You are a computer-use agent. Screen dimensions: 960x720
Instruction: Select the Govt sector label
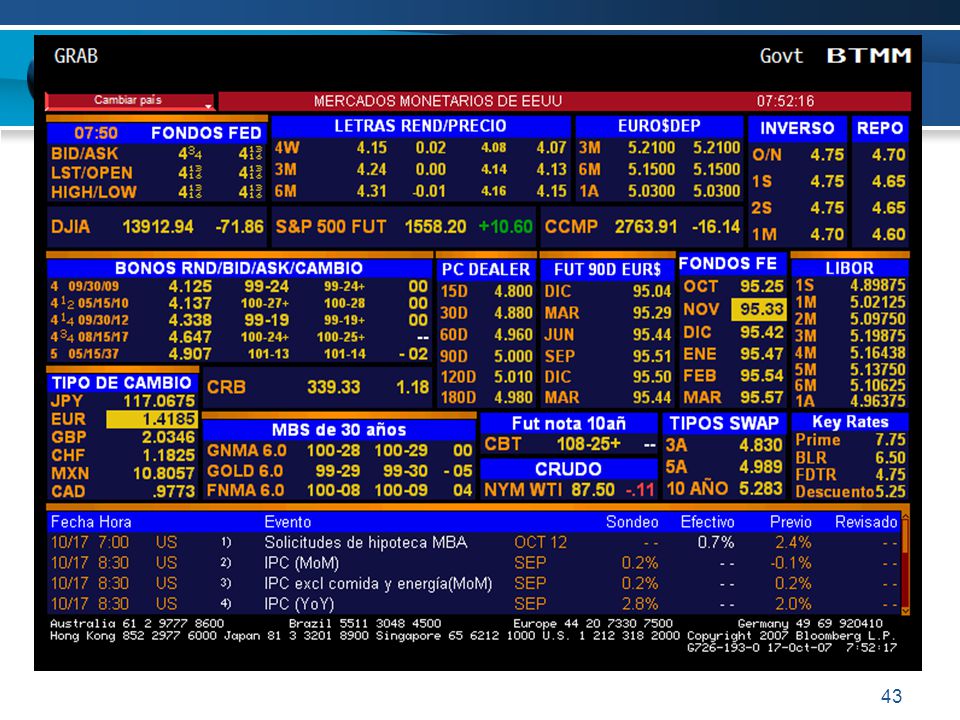point(781,56)
